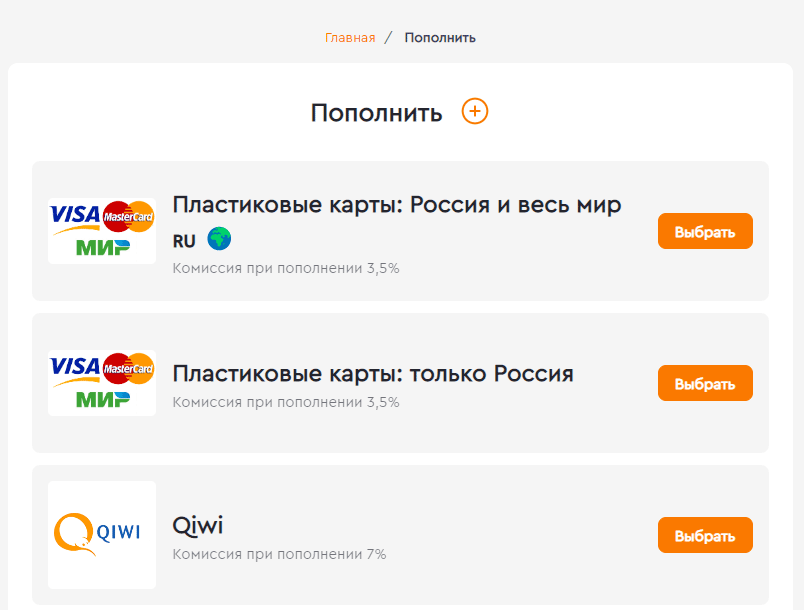Click the Visa logo in Russia-only cards option

(75, 367)
